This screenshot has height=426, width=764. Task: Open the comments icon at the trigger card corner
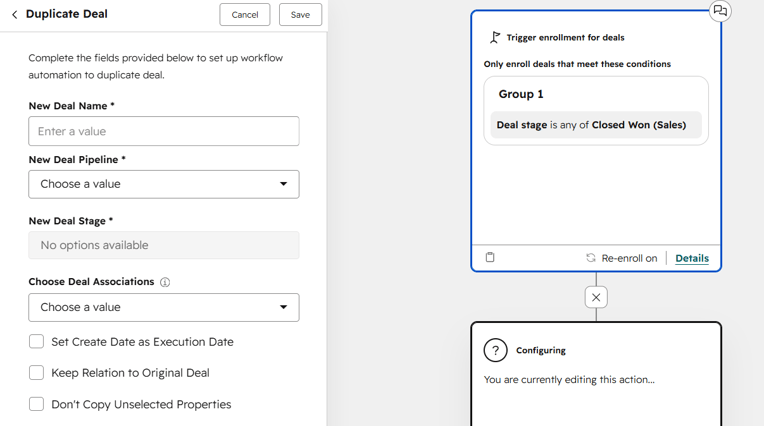click(x=720, y=11)
